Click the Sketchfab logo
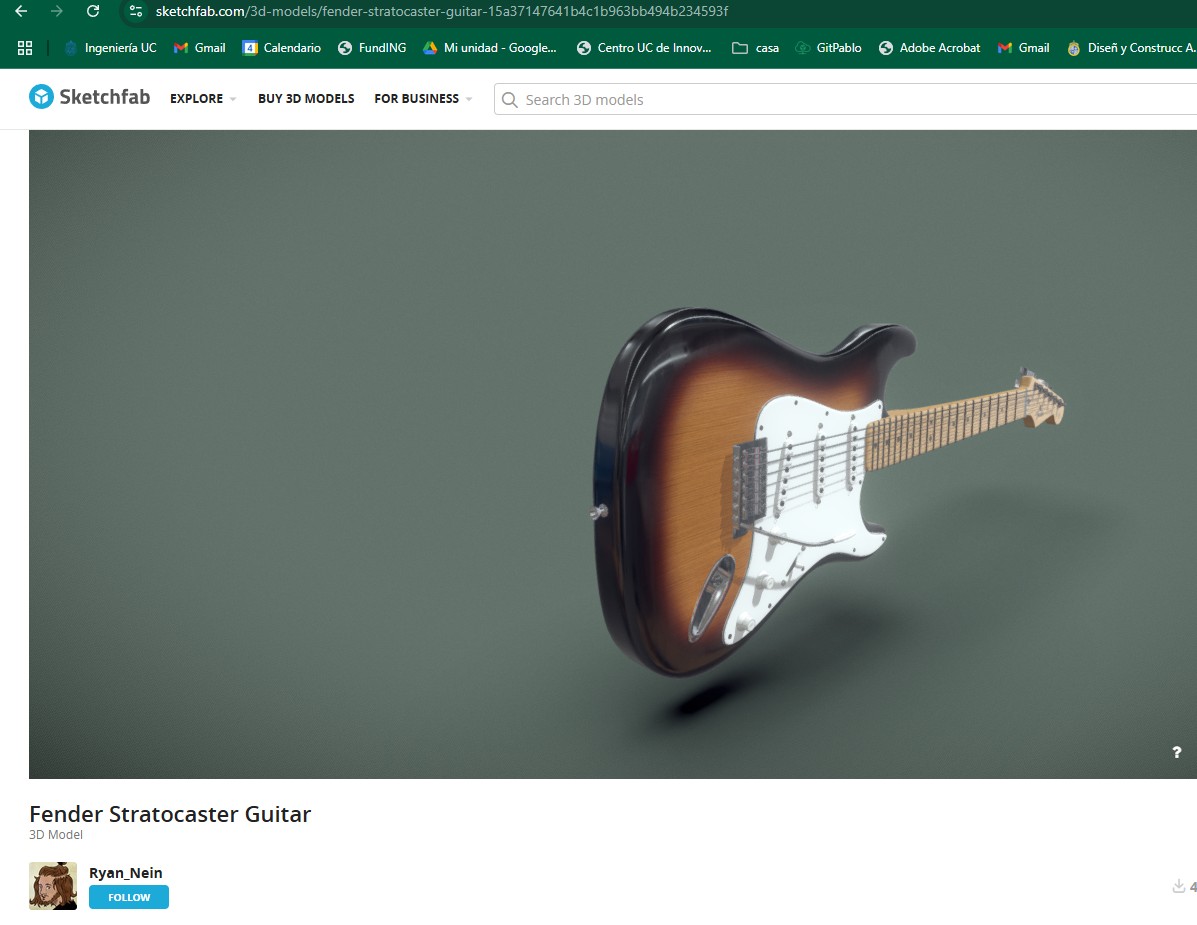Image resolution: width=1197 pixels, height=925 pixels. pyautogui.click(x=89, y=97)
